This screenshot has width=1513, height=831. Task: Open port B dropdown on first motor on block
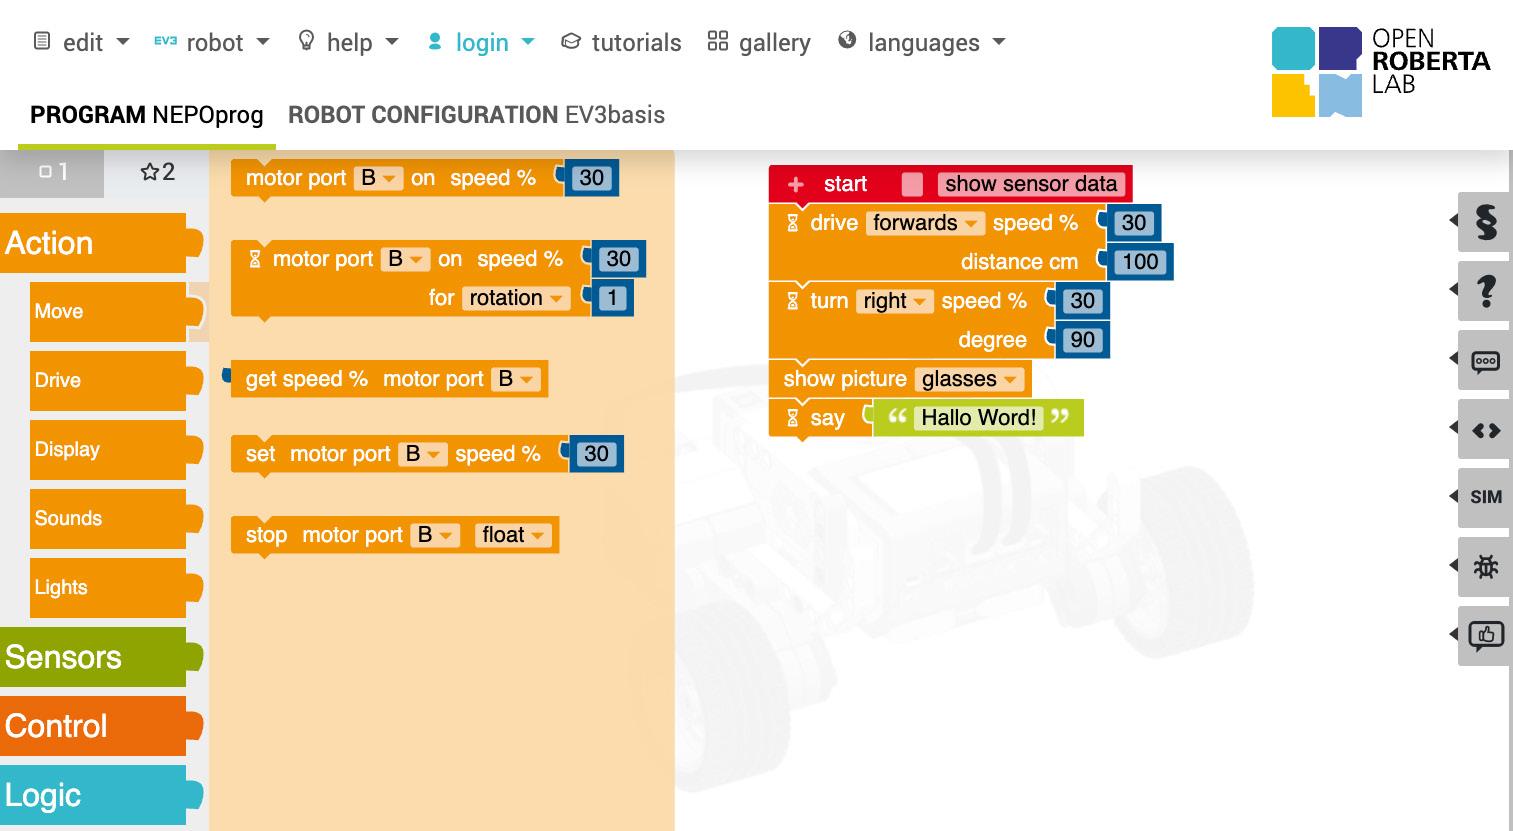point(378,178)
